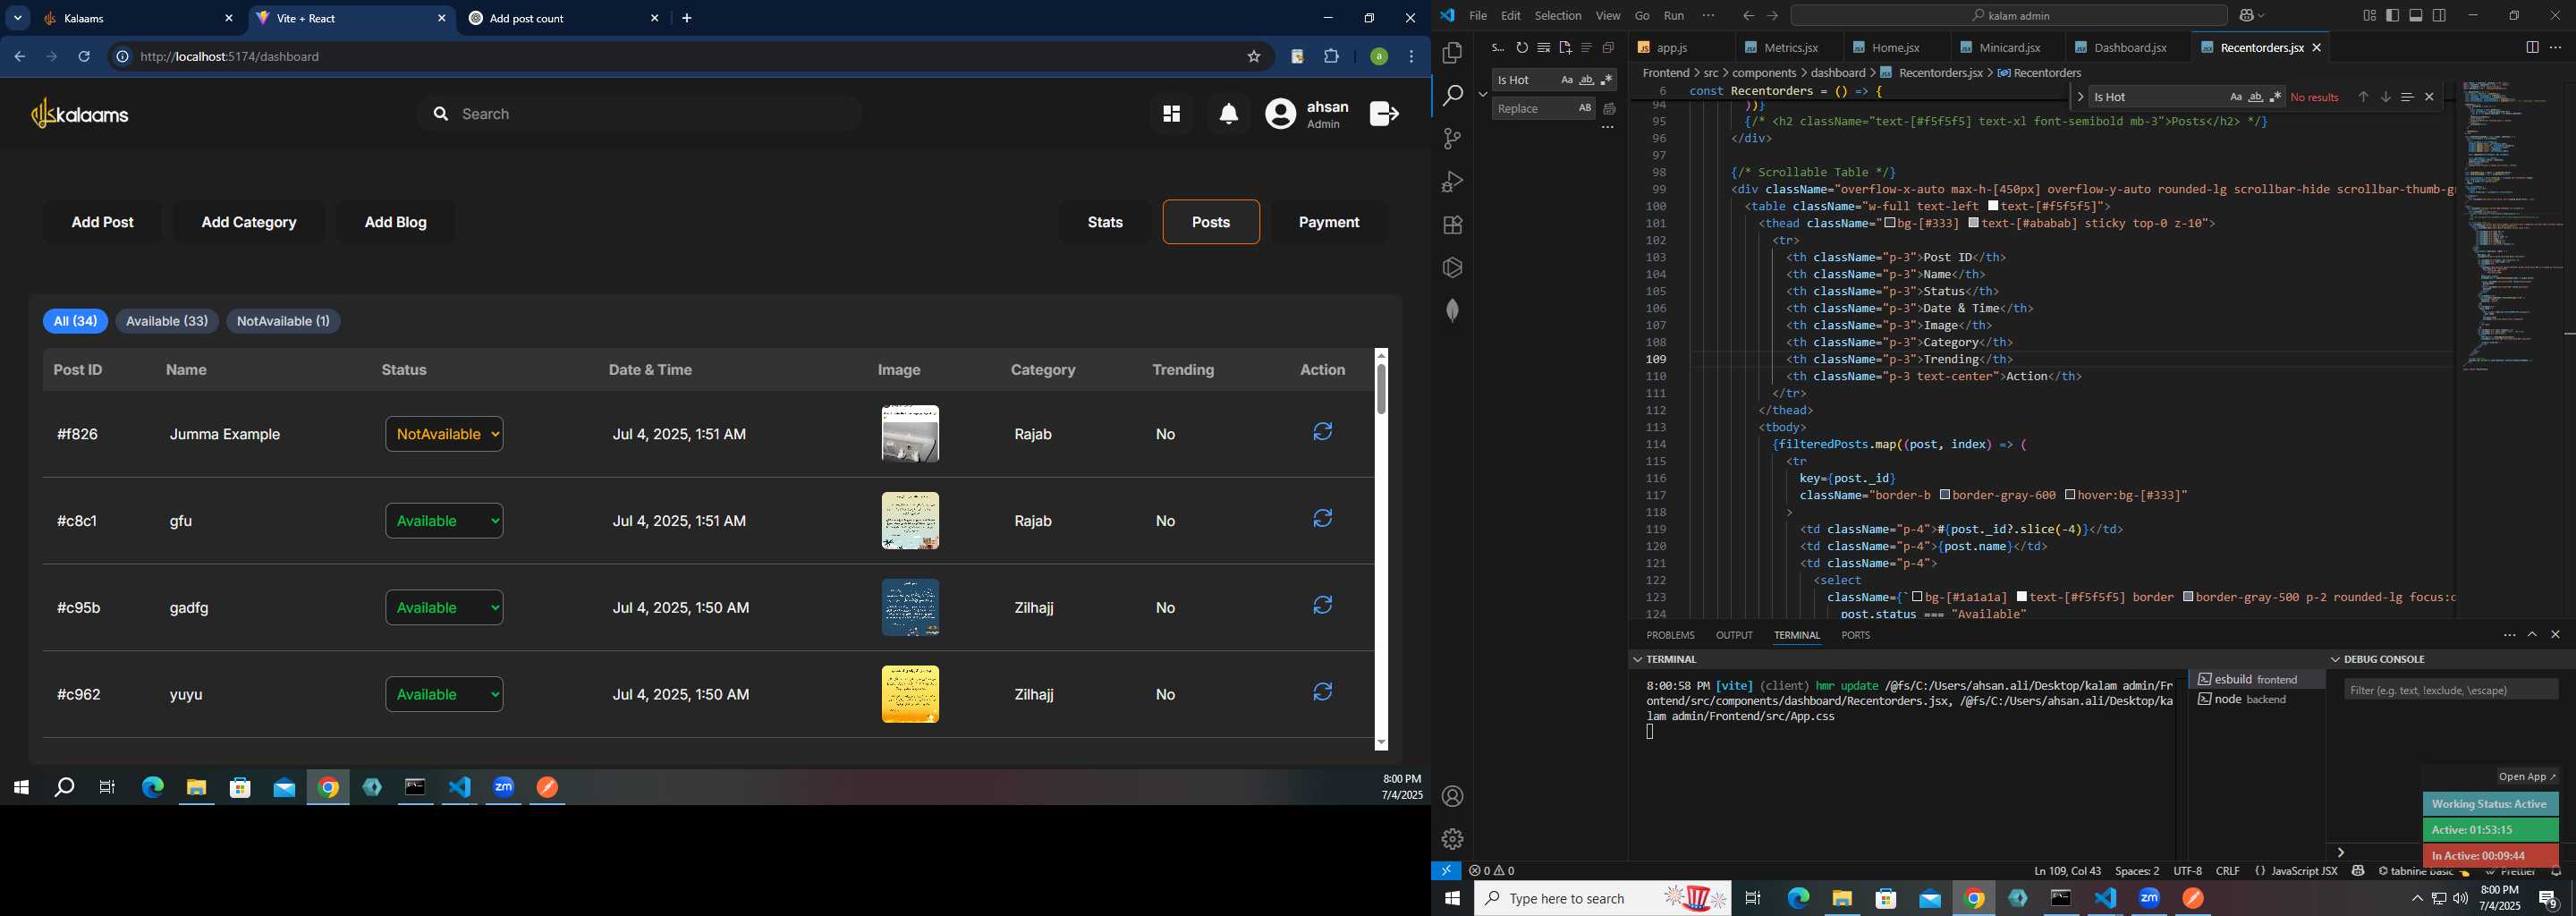
Task: Switch to PROBLEMS panel tab
Action: pos(1670,636)
